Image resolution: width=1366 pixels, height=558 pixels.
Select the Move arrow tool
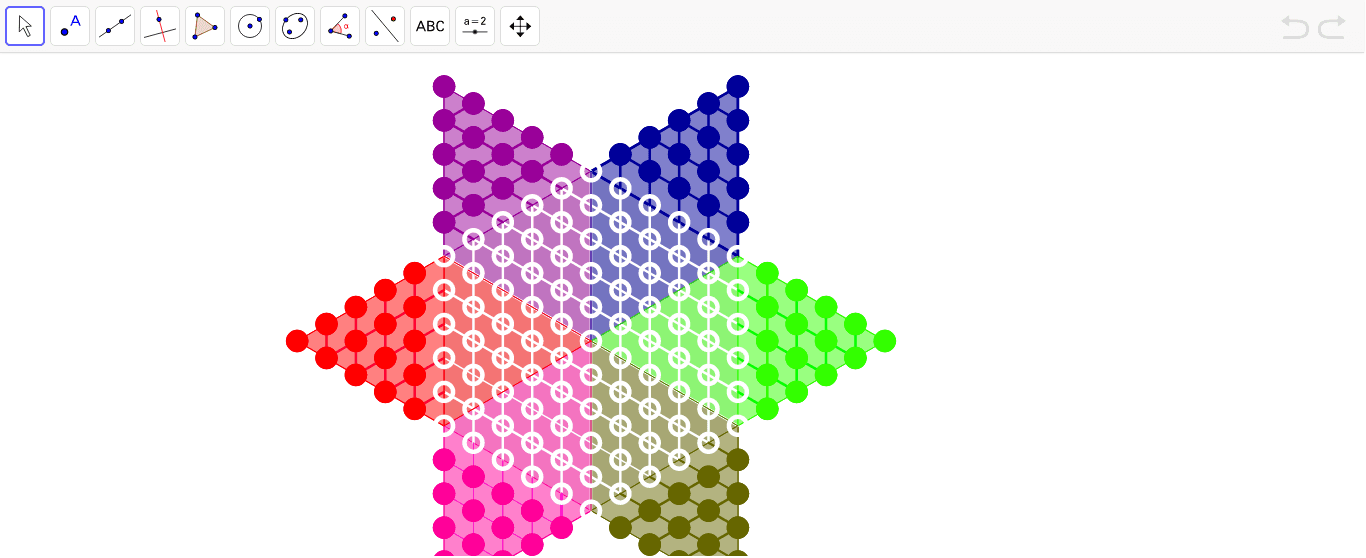25,26
